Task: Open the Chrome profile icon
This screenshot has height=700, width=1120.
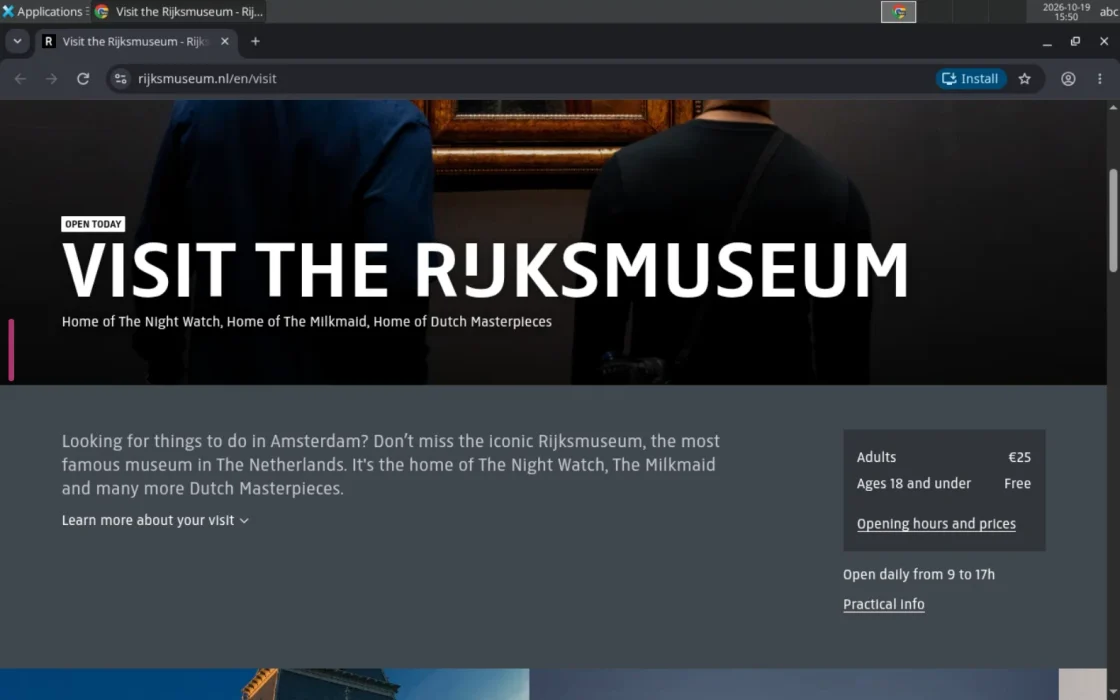Action: click(1068, 79)
